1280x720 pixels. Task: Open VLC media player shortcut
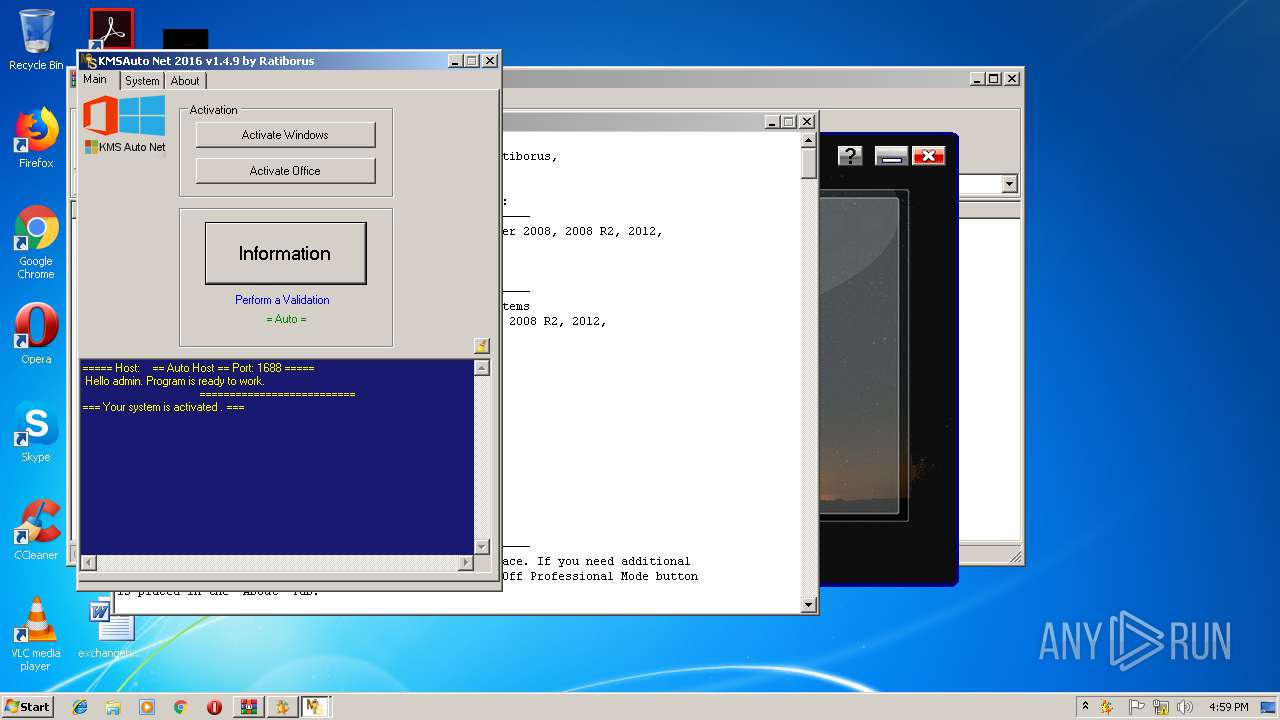pos(36,634)
